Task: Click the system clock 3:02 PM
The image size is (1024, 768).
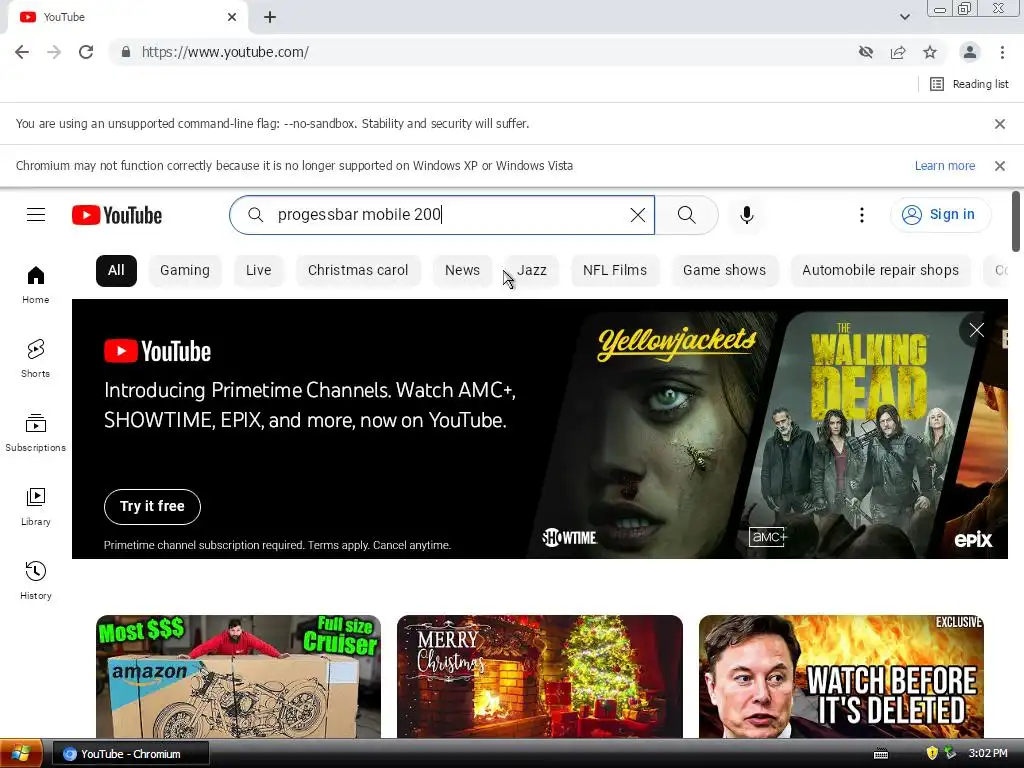Action: coord(988,754)
